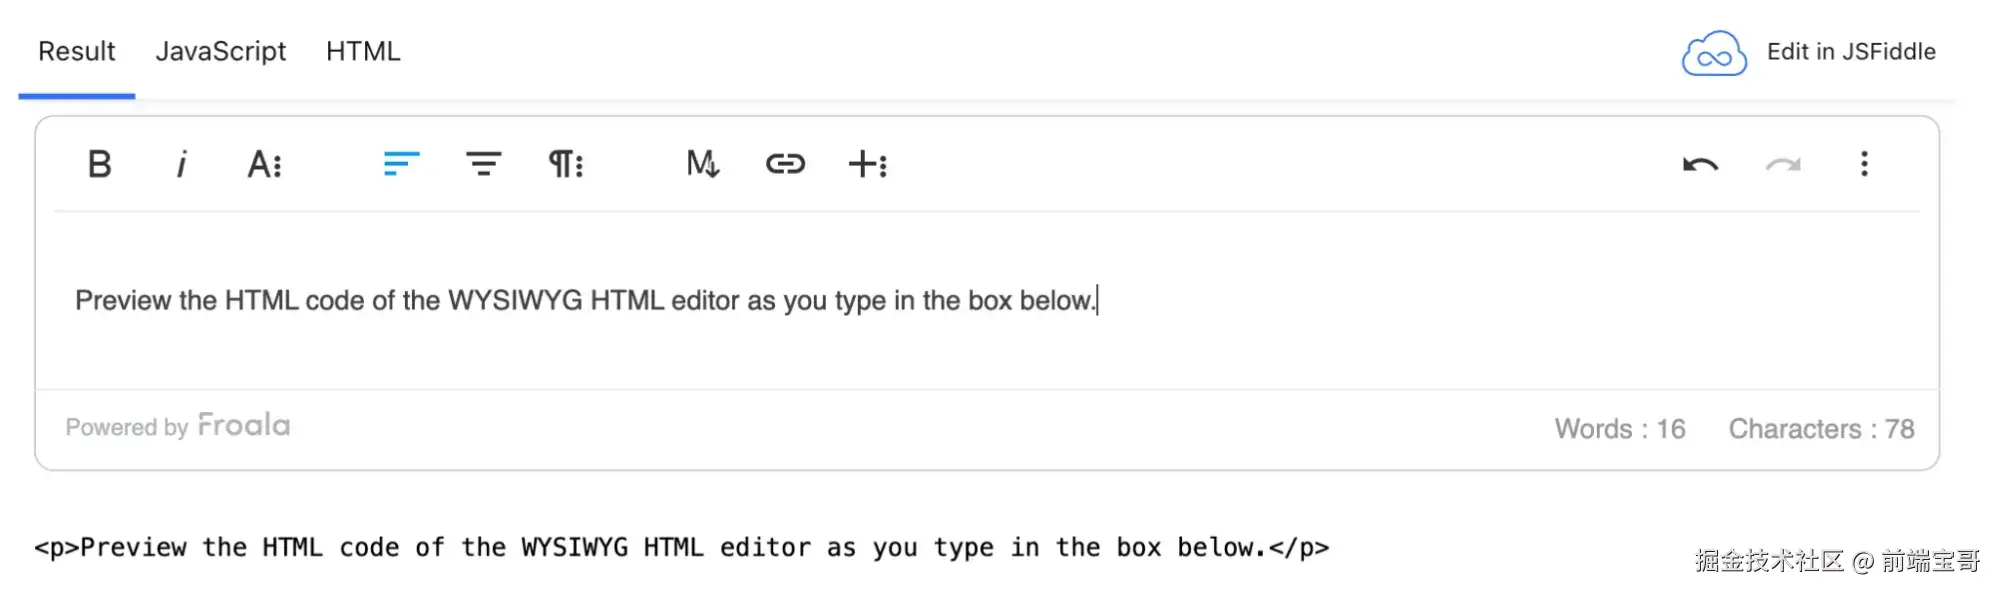
Task: Redo the last undone change
Action: [1784, 164]
